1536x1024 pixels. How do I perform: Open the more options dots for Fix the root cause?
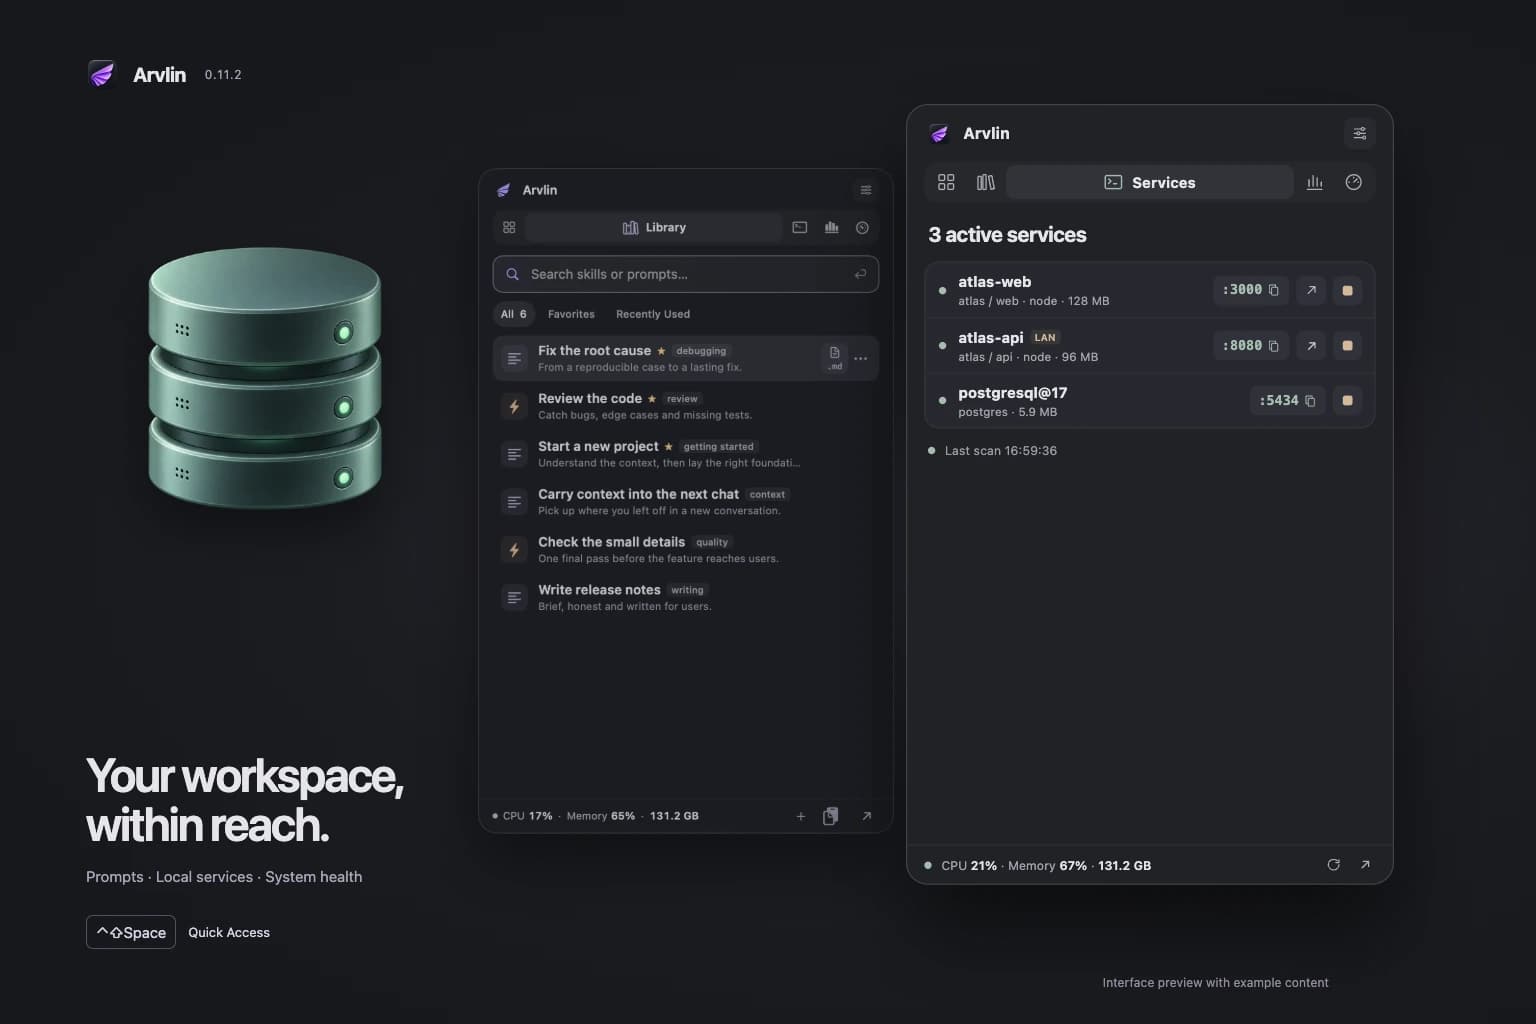pyautogui.click(x=861, y=358)
